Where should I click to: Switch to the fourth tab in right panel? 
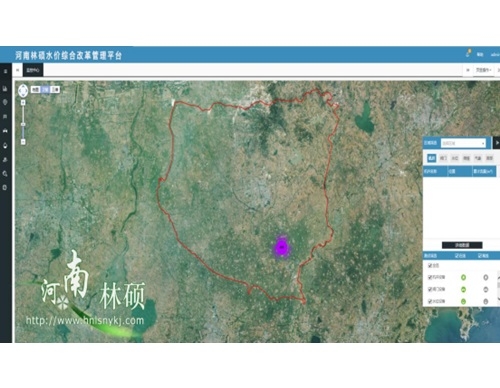click(x=466, y=158)
